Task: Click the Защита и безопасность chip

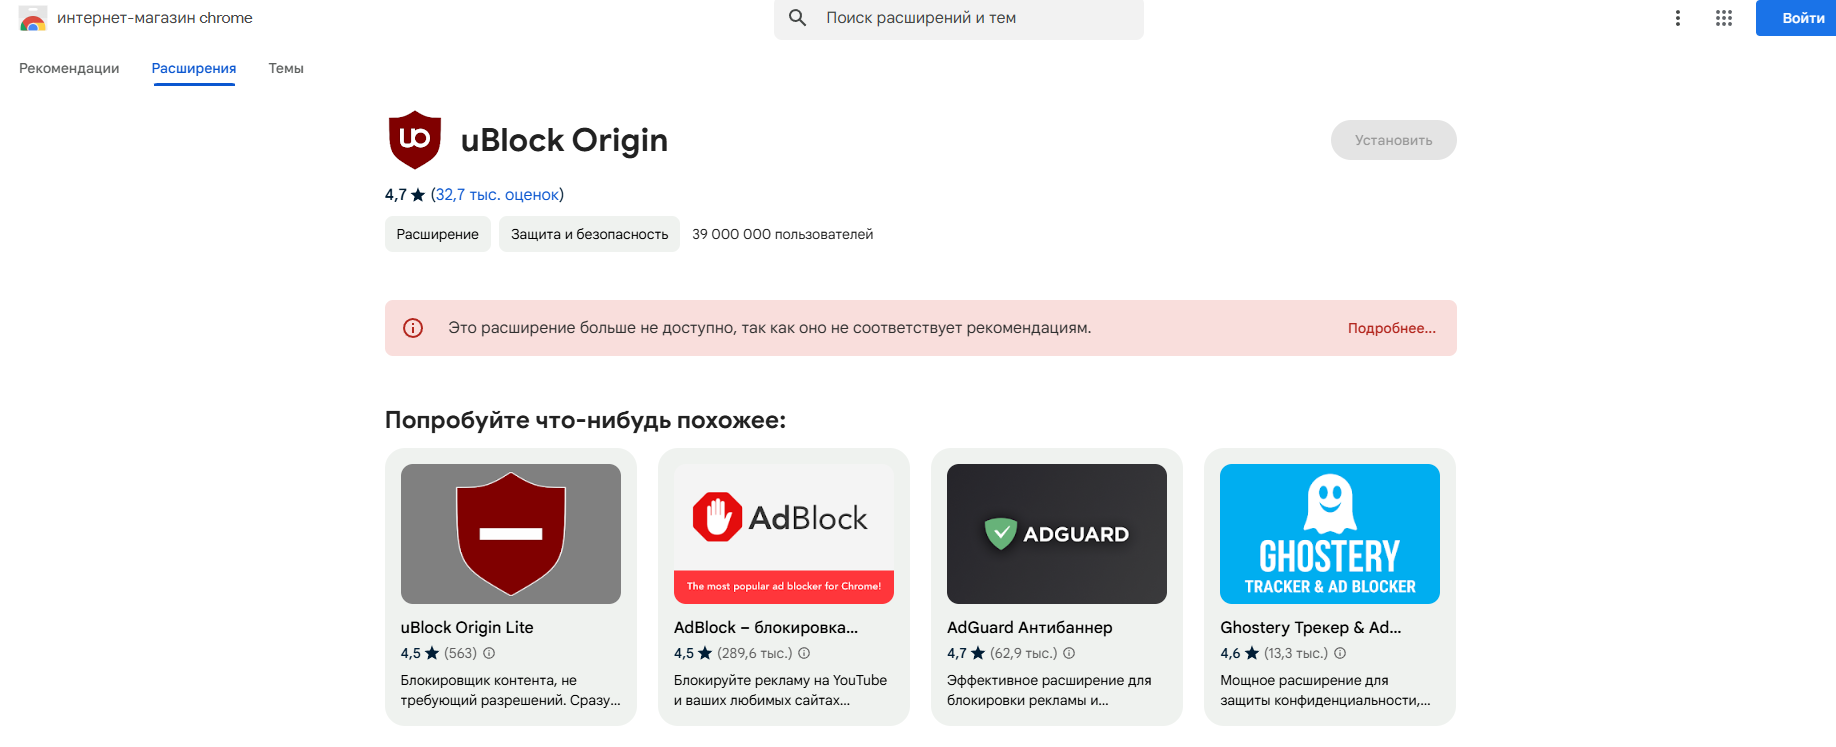Action: [589, 234]
